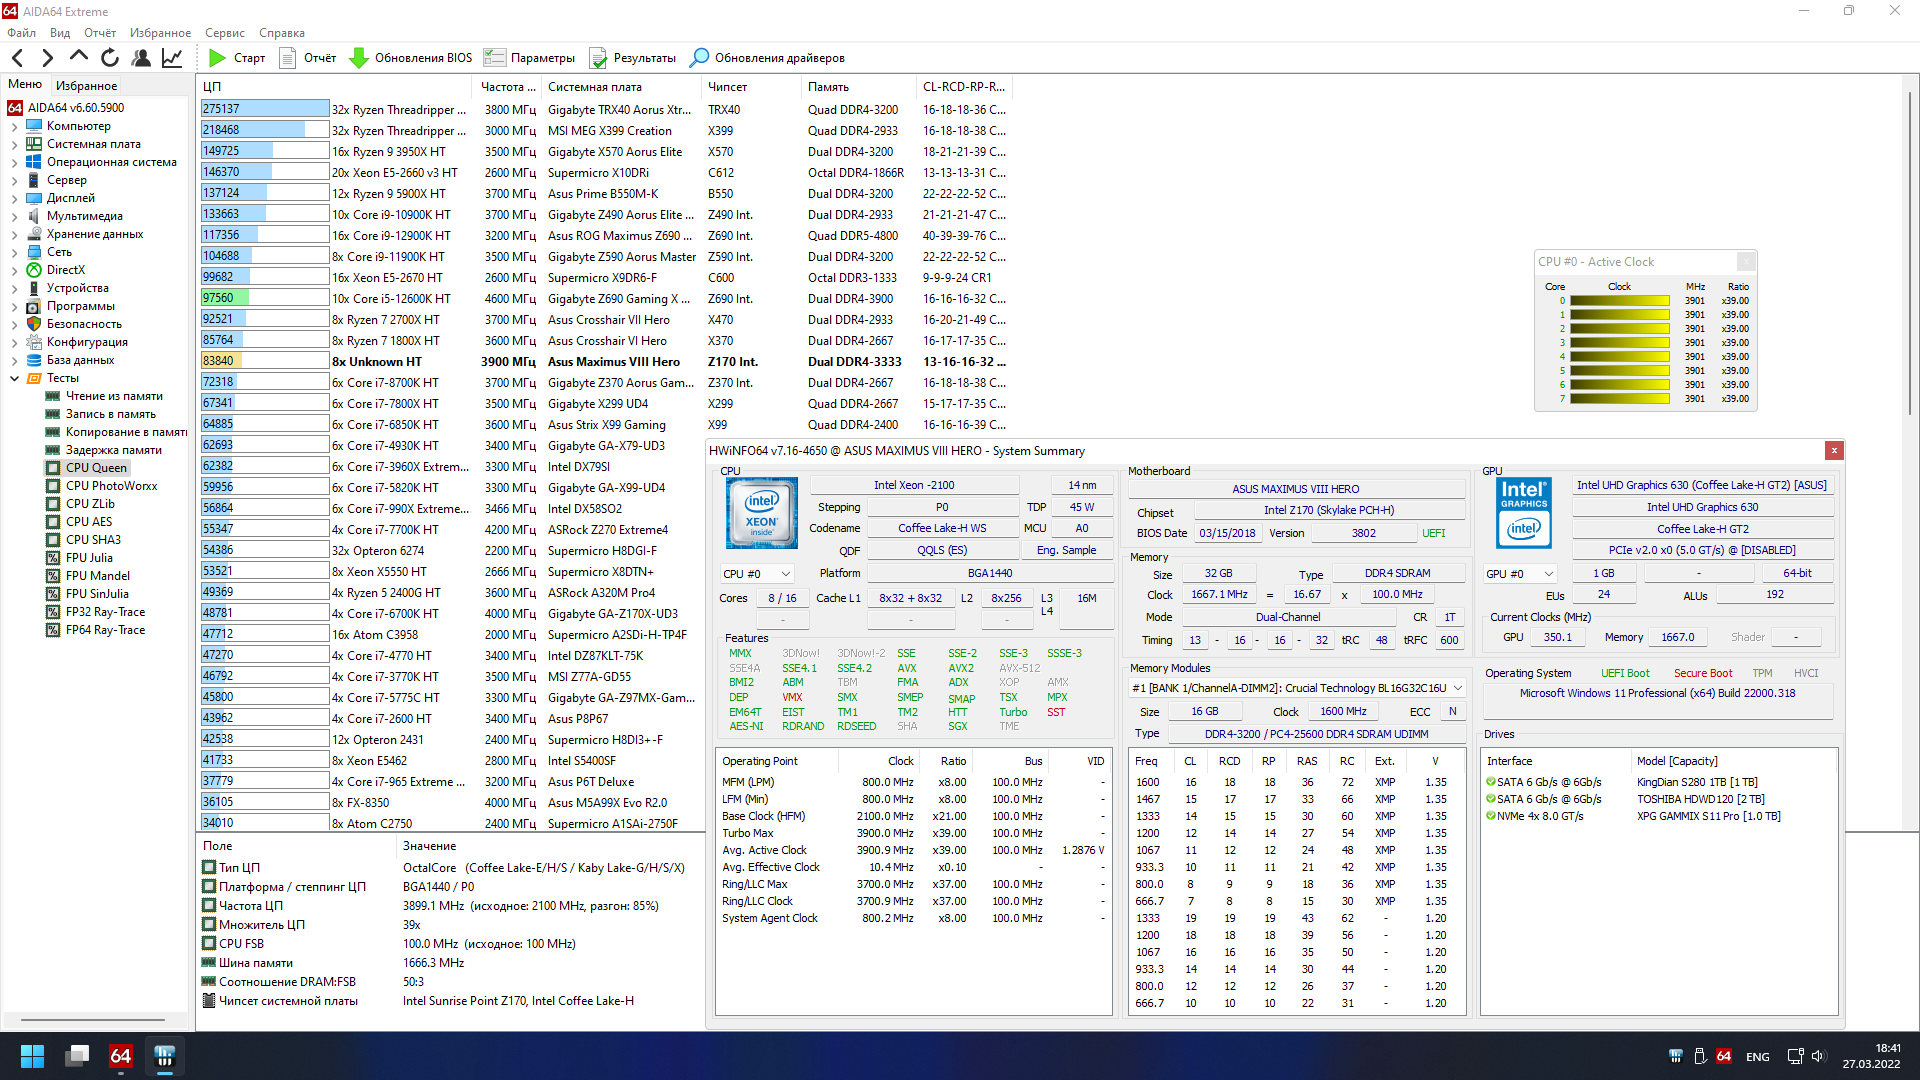Viewport: 1920px width, 1080px height.
Task: Toggle checkbox next to Множитель ЦП
Action: point(209,925)
